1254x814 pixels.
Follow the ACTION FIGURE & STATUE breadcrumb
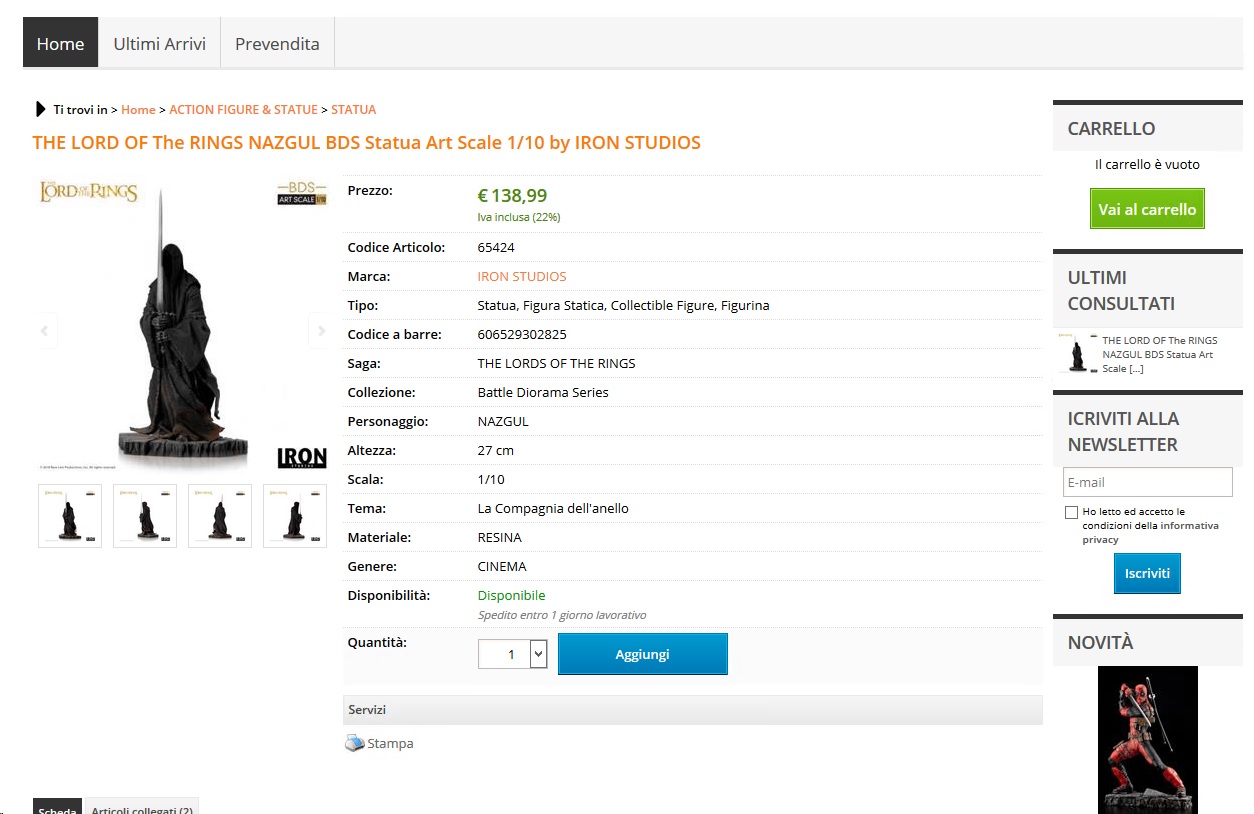(x=243, y=109)
